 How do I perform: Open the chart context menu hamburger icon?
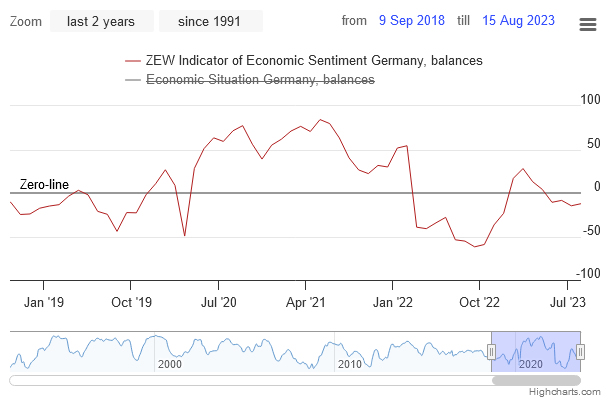[587, 24]
